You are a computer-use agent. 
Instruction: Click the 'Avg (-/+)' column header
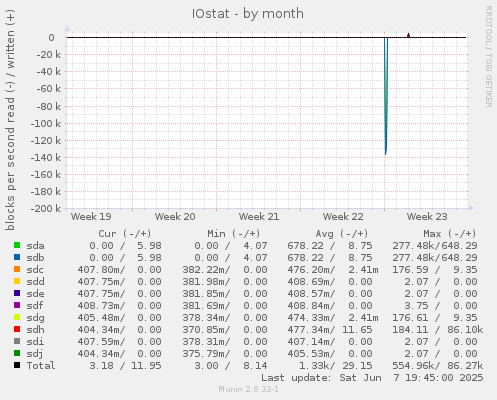342,234
